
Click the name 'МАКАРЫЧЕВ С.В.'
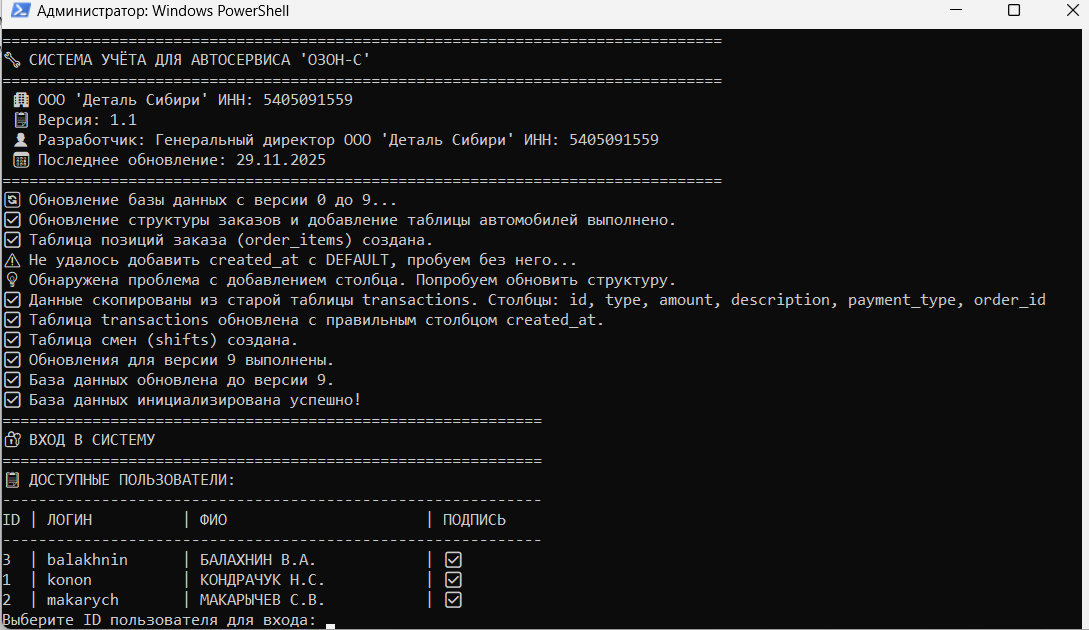(x=262, y=599)
